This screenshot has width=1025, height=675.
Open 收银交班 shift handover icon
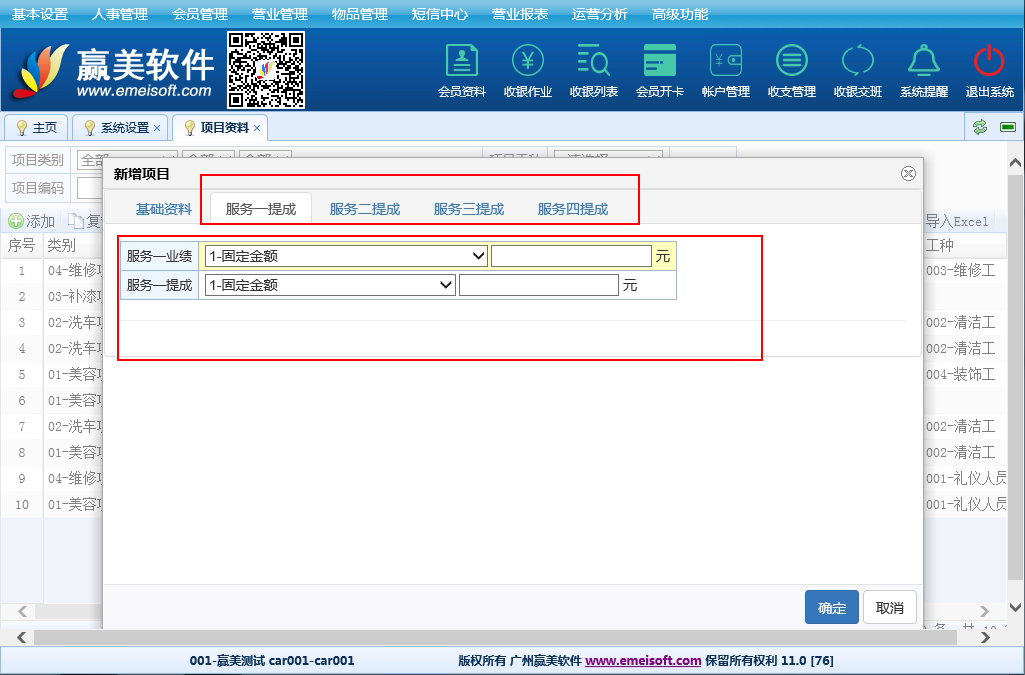[x=857, y=62]
